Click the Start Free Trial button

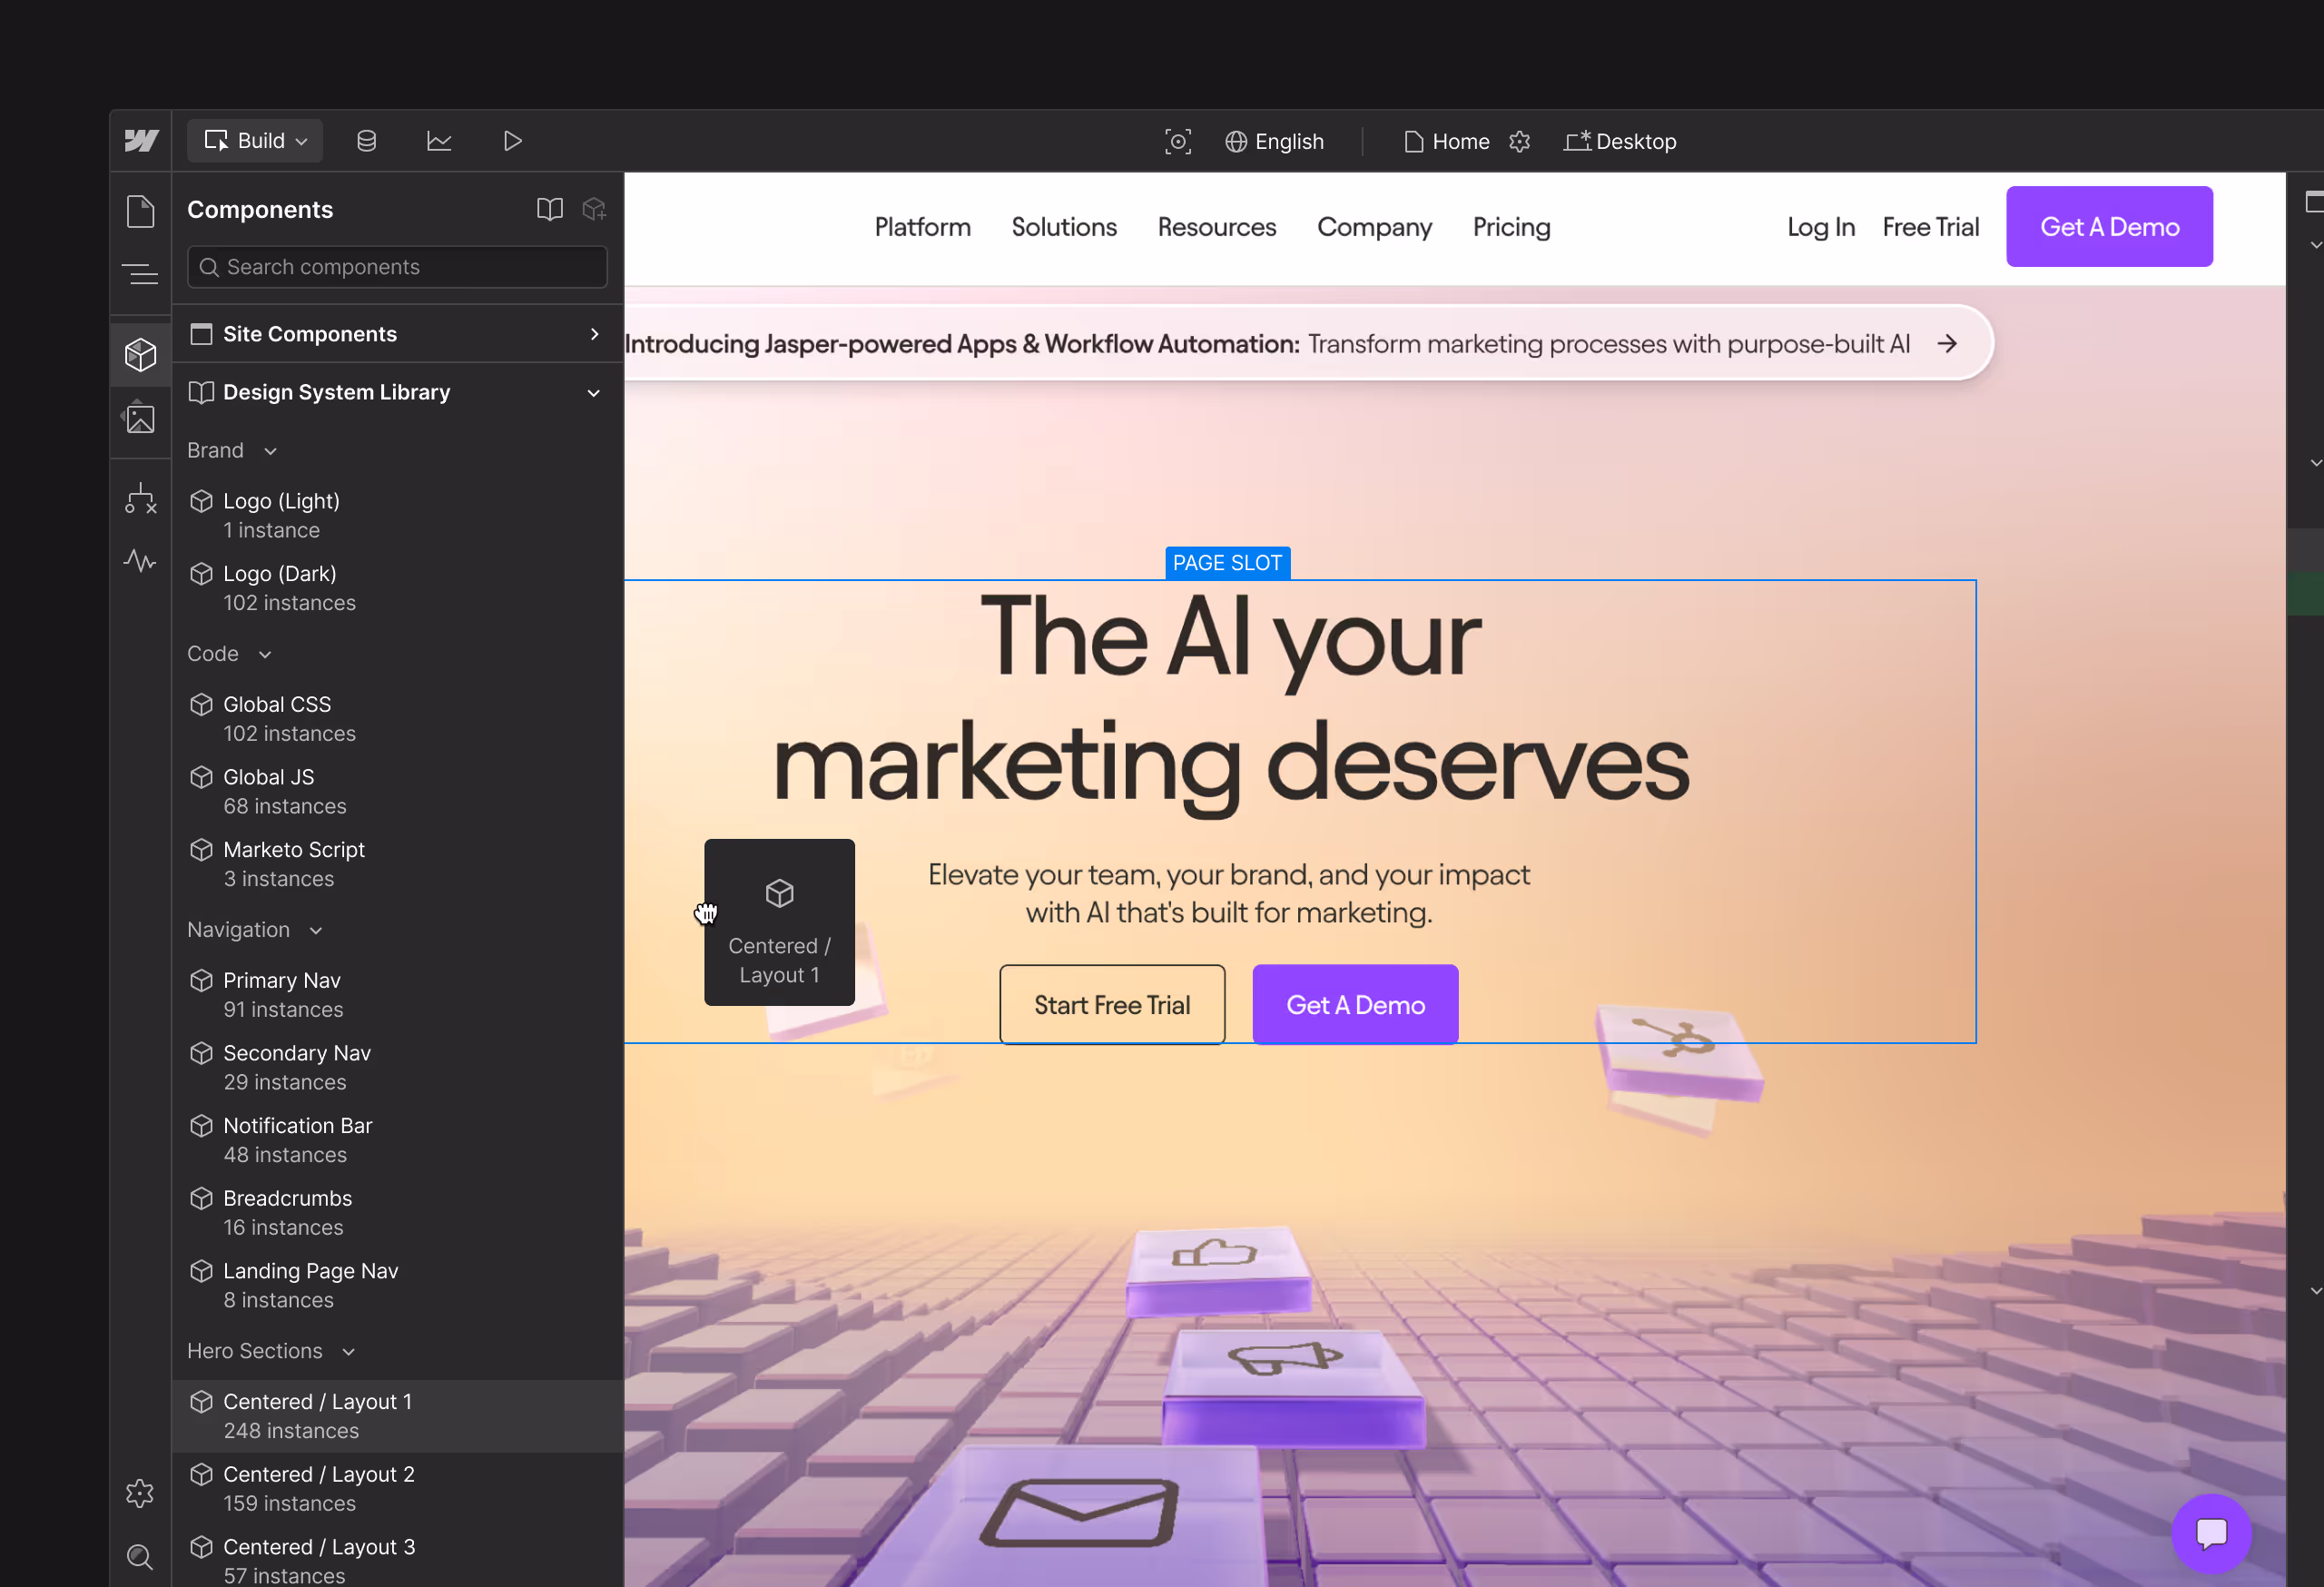[1111, 1004]
